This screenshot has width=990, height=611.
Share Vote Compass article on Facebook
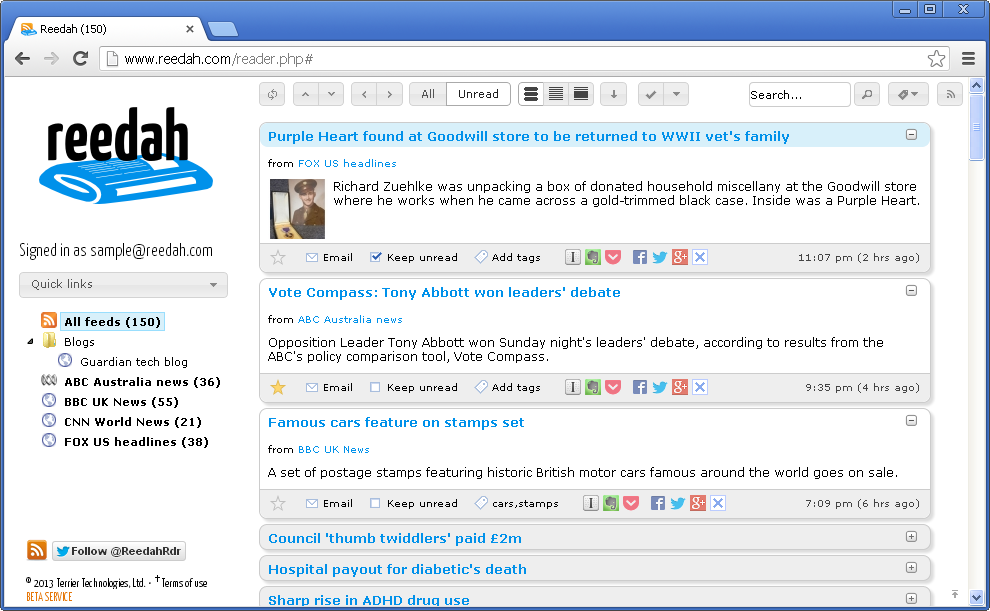640,387
